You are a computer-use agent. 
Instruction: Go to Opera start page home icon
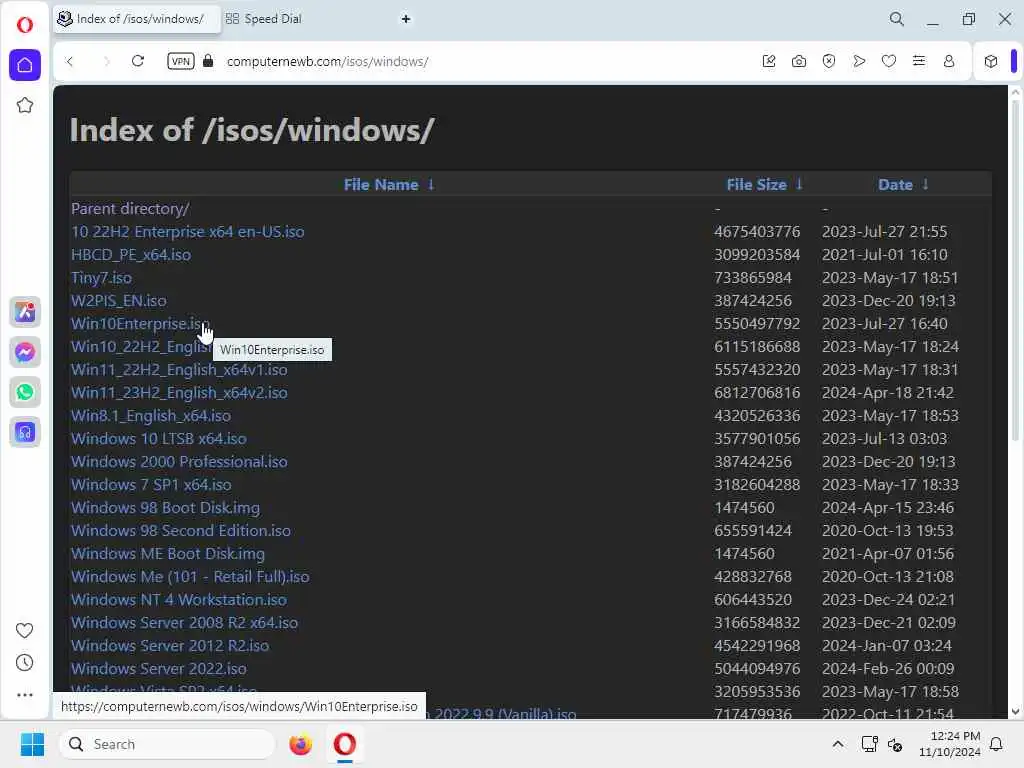(25, 65)
